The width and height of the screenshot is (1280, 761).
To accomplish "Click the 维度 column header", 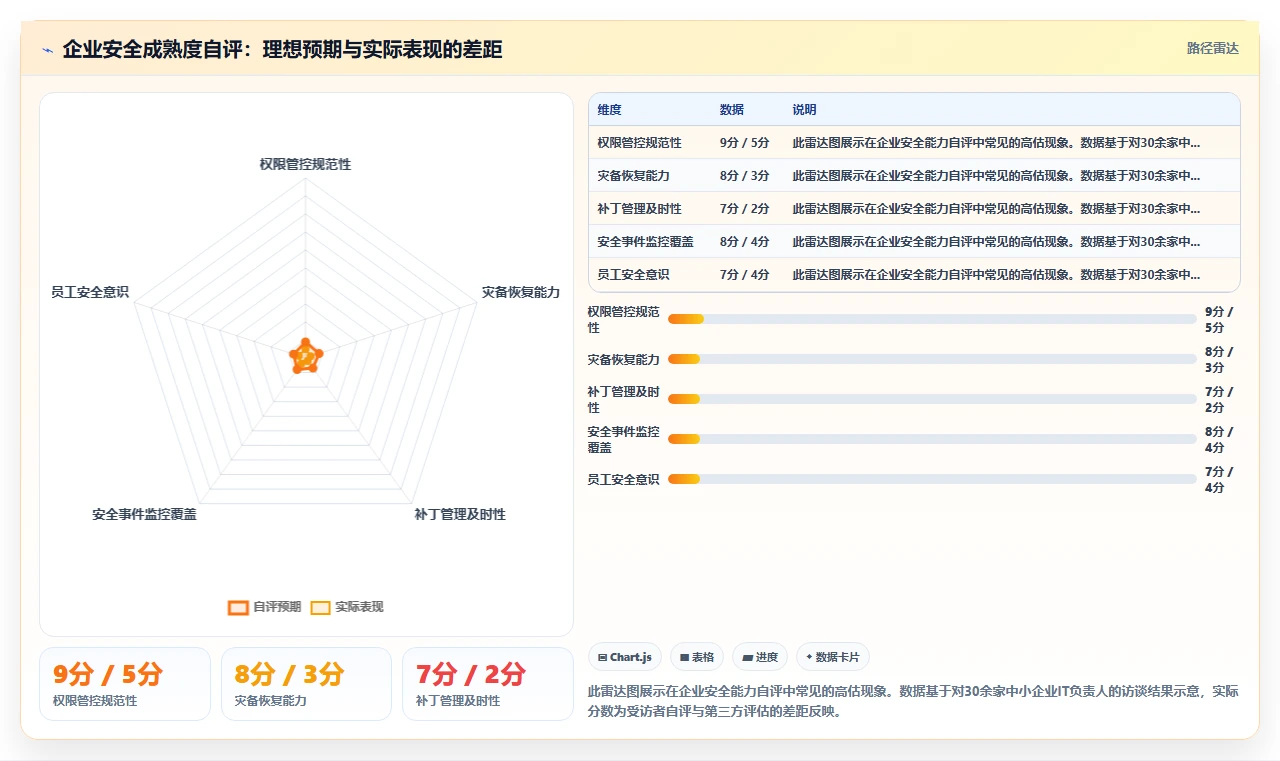I will 610,109.
